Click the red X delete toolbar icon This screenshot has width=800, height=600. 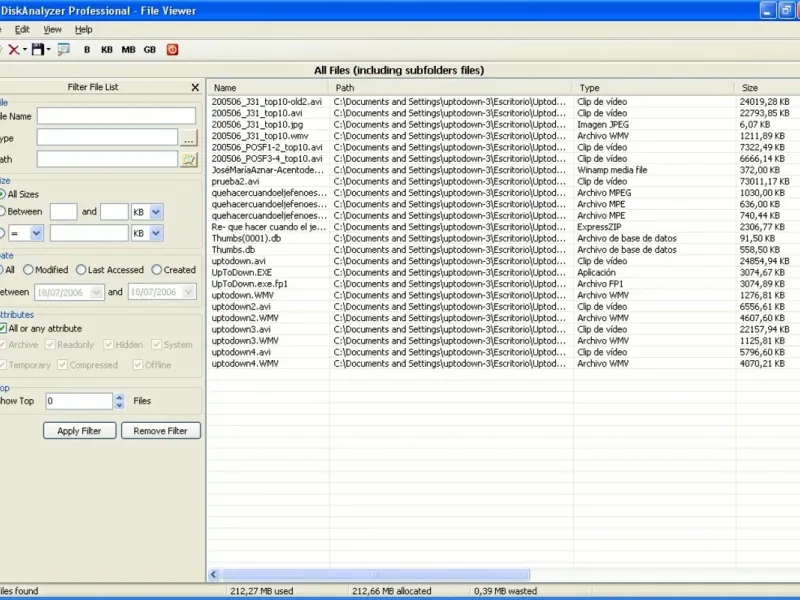[x=14, y=49]
